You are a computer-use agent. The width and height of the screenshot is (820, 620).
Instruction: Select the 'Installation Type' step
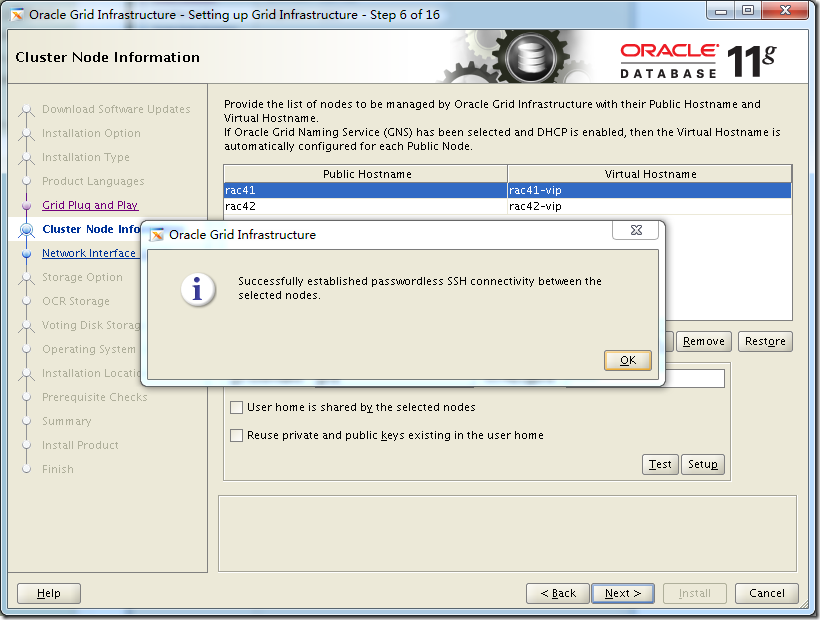coord(86,157)
